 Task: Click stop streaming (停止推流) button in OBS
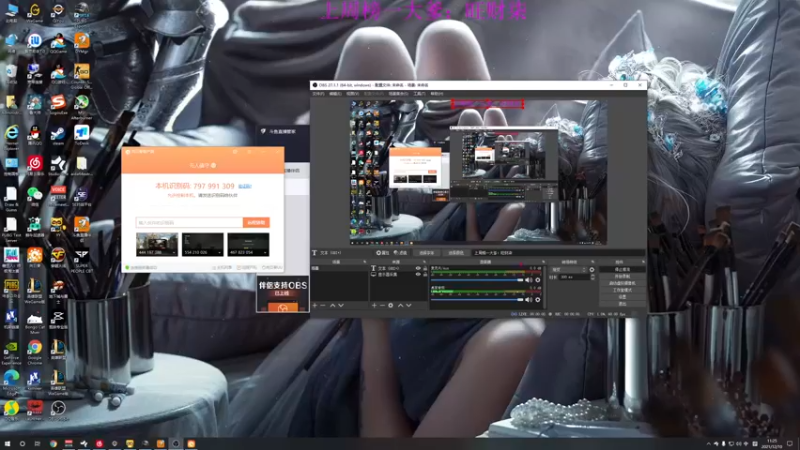pyautogui.click(x=622, y=269)
